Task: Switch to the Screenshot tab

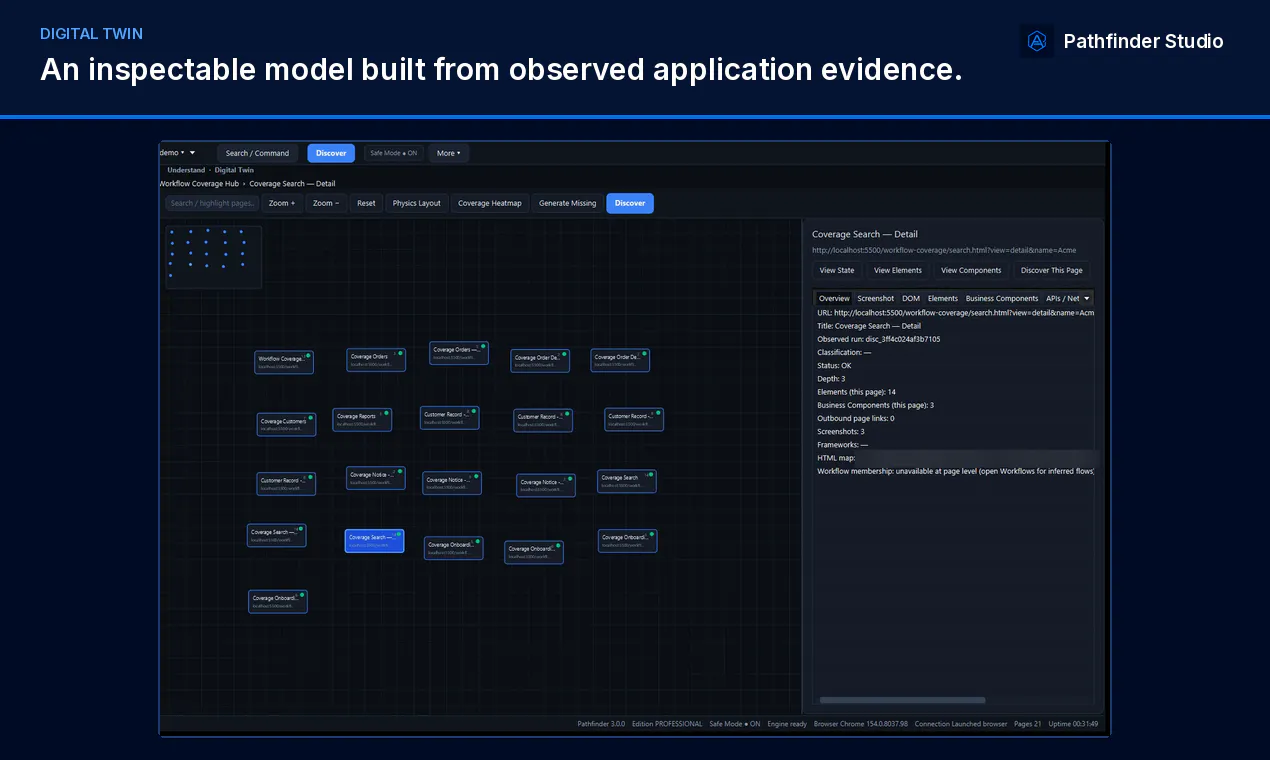Action: pyautogui.click(x=876, y=298)
